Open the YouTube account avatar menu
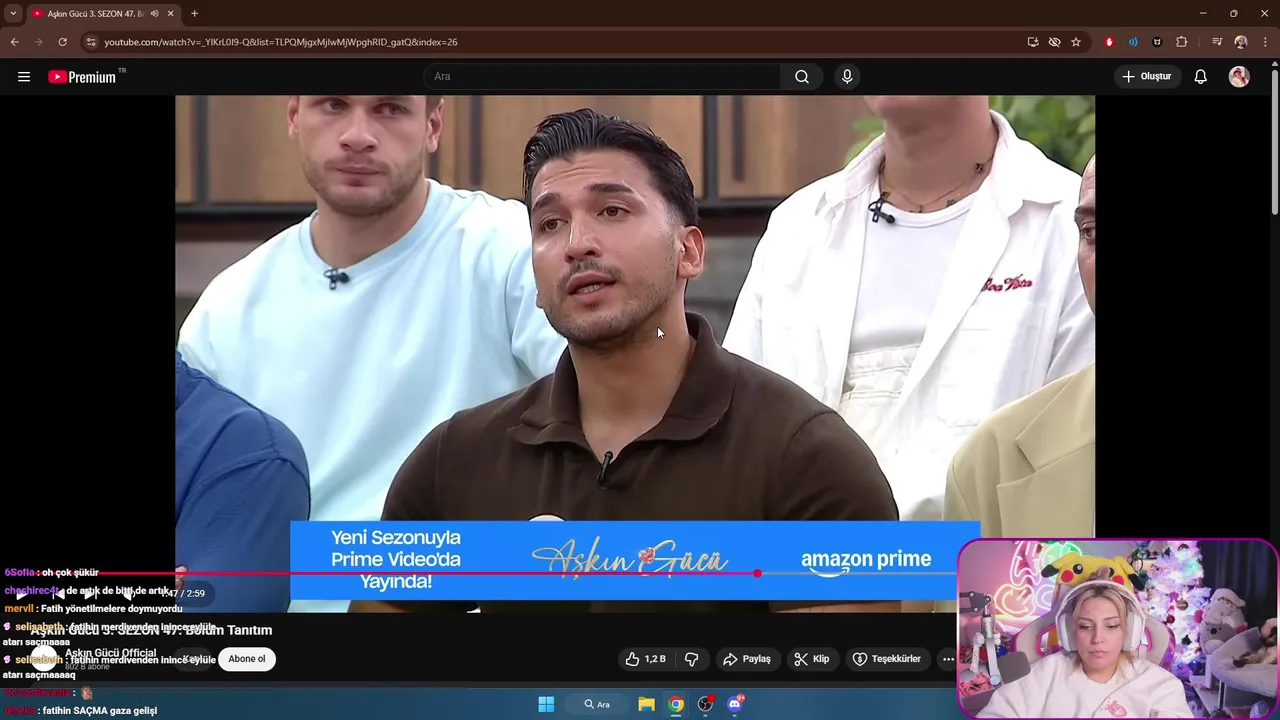The height and width of the screenshot is (720, 1280). coord(1239,77)
